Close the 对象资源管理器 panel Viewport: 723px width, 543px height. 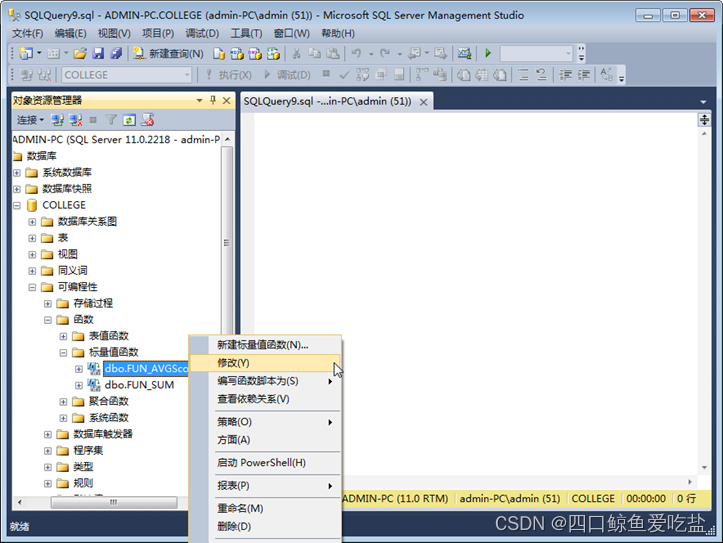tap(226, 100)
